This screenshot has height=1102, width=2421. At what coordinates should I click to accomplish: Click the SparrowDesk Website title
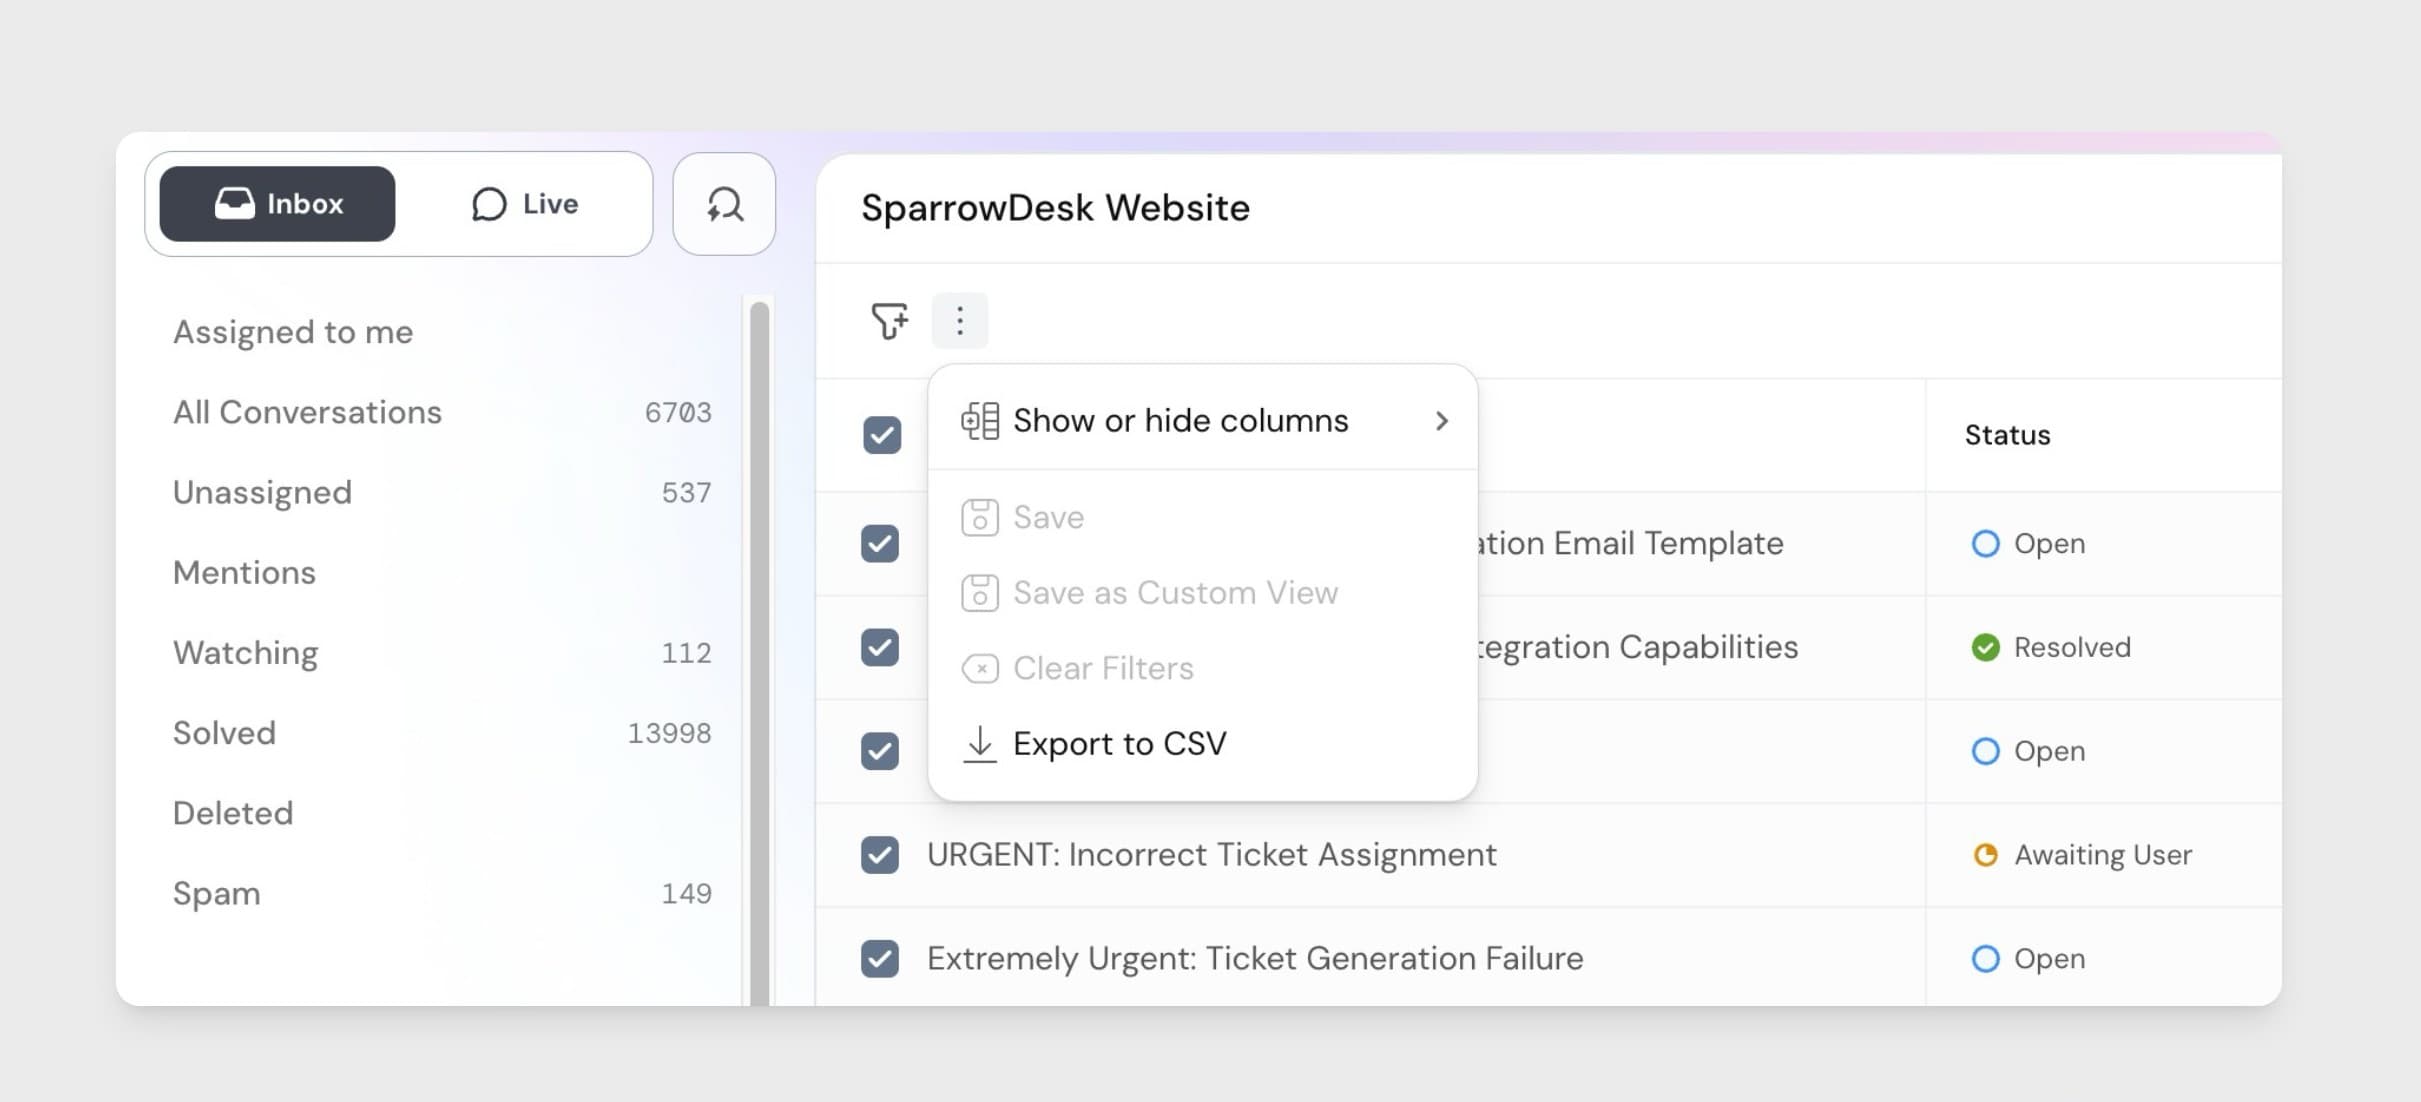tap(1055, 208)
